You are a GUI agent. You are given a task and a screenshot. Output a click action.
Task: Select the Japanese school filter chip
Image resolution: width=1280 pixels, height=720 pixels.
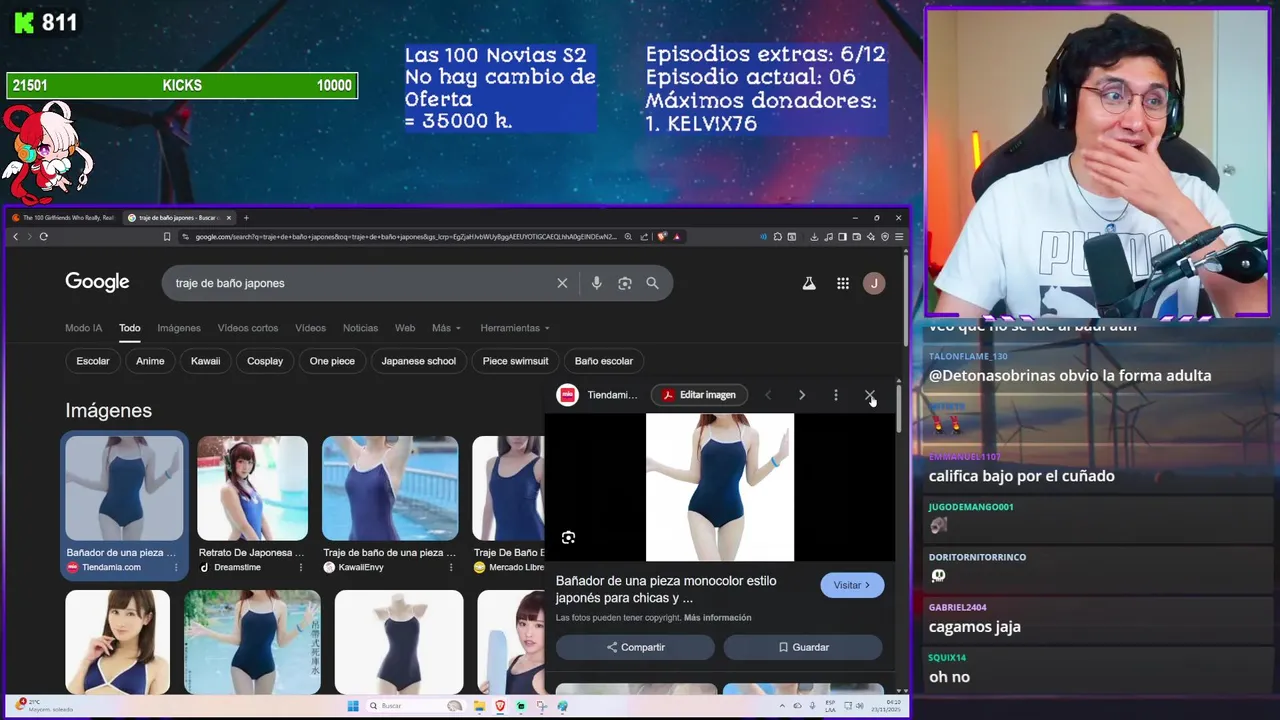[x=419, y=361]
